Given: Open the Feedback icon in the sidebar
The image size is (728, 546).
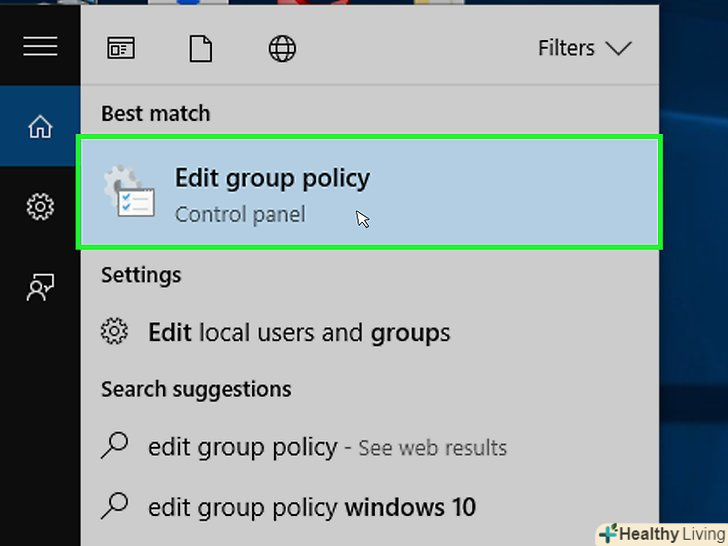Looking at the screenshot, I should pyautogui.click(x=40, y=288).
